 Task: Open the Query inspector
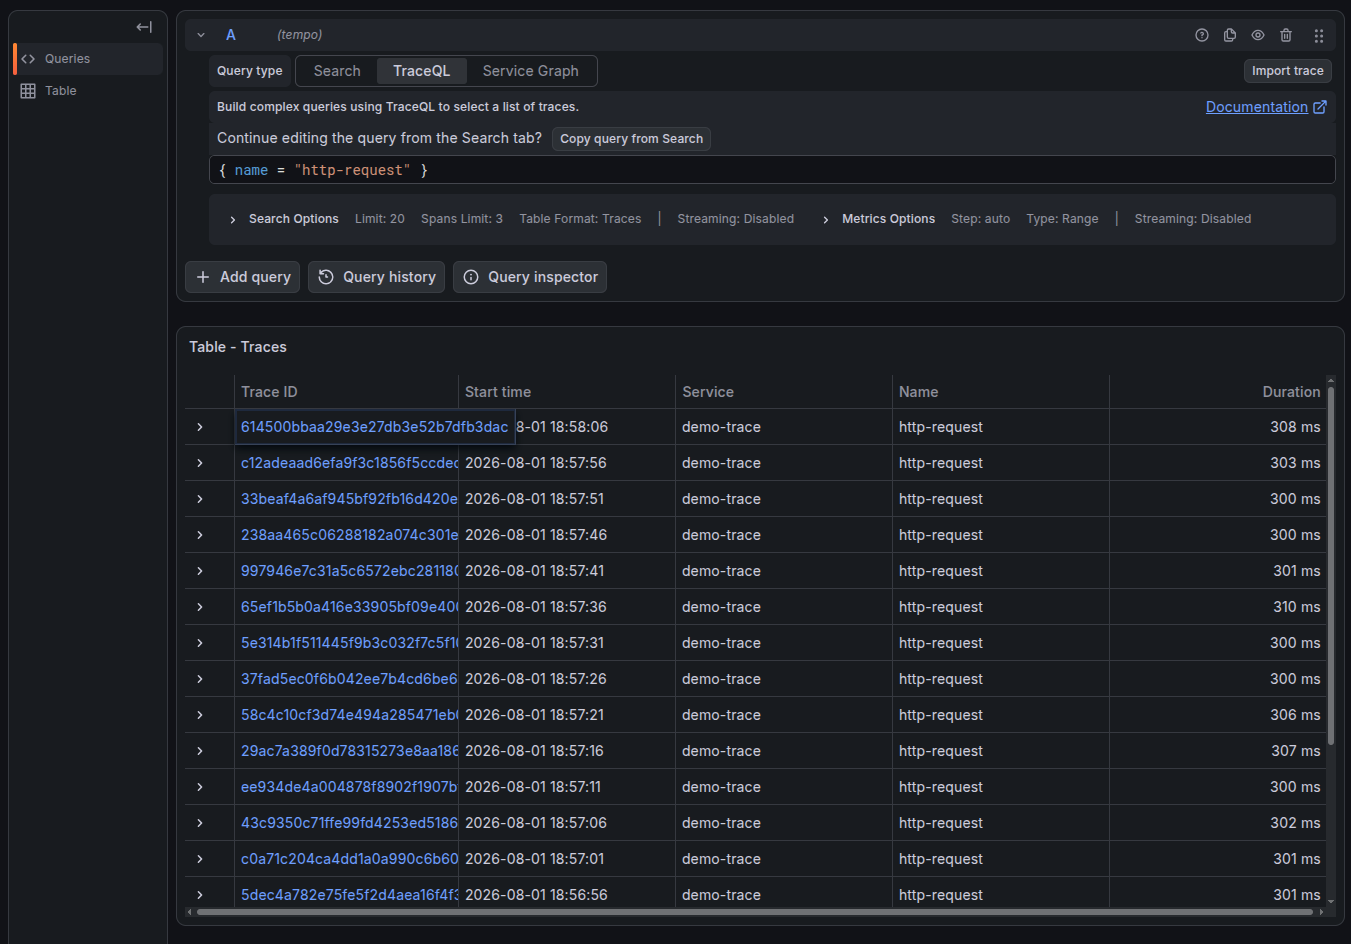[530, 277]
